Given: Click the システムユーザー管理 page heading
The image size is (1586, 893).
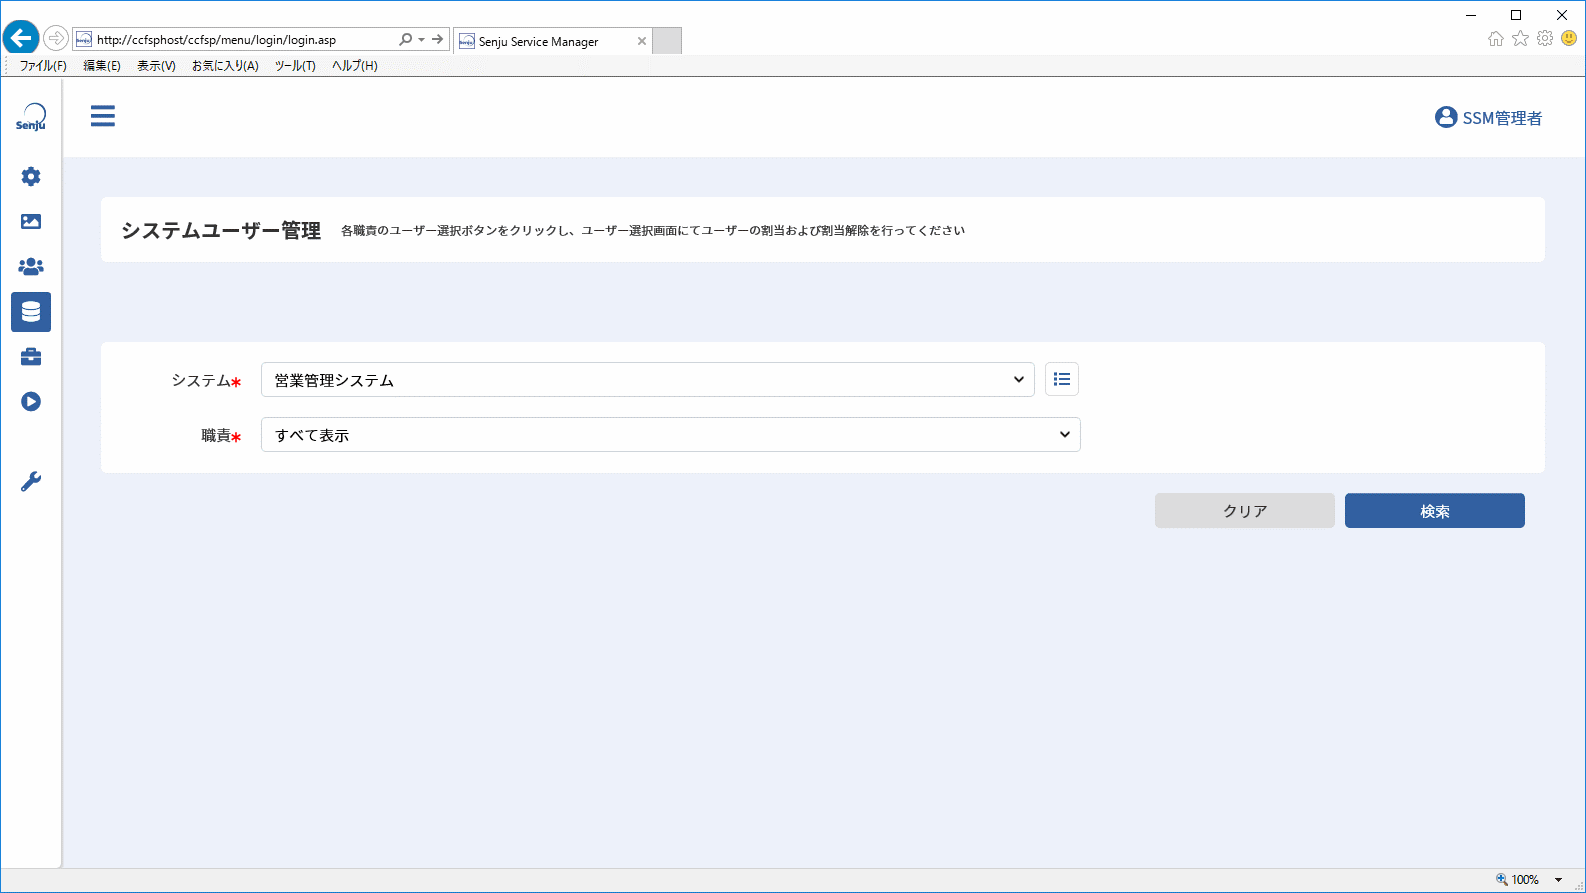Looking at the screenshot, I should pos(221,231).
